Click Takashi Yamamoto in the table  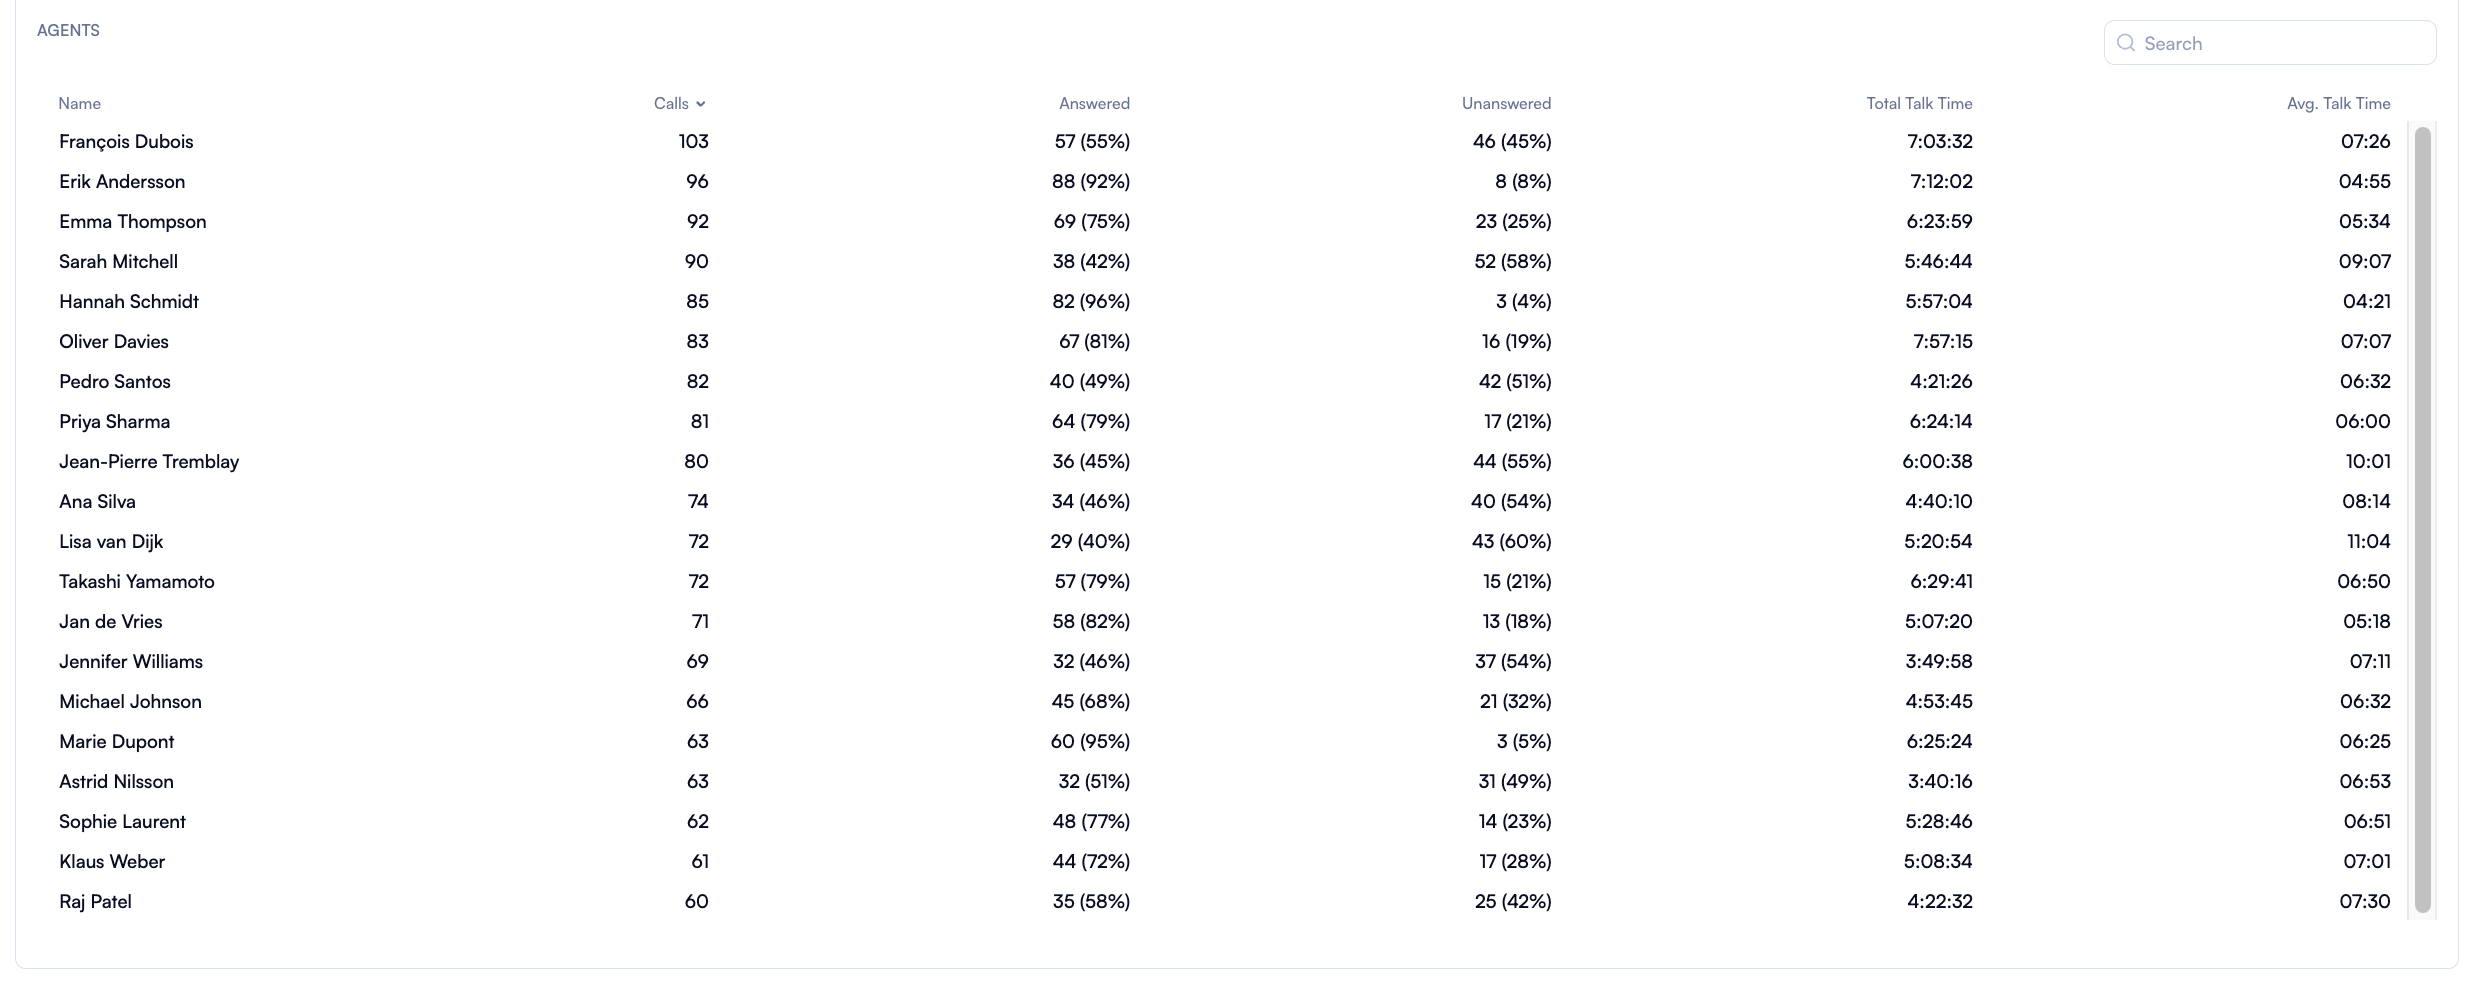[137, 582]
